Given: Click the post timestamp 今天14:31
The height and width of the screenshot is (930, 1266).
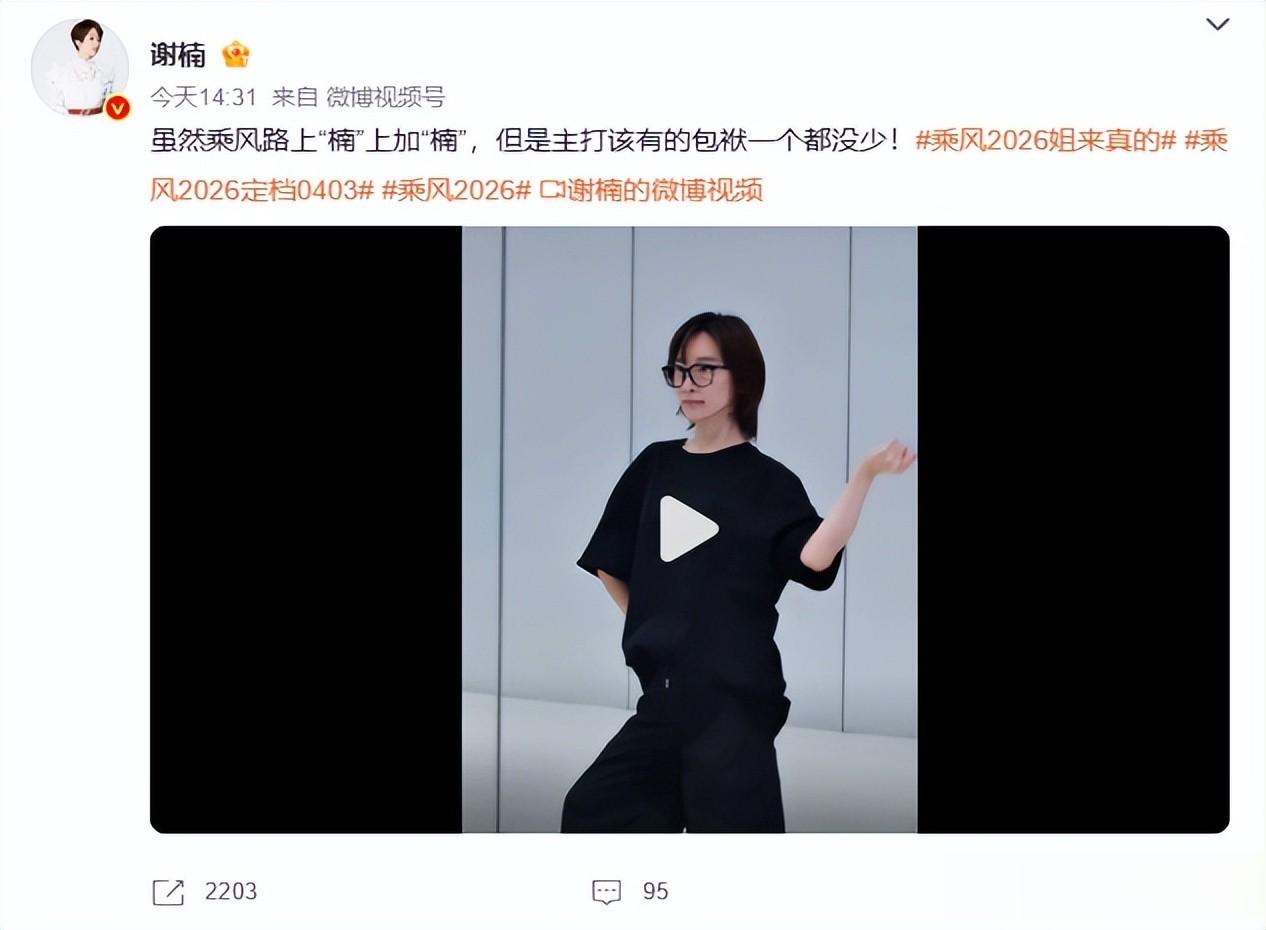Looking at the screenshot, I should 204,97.
